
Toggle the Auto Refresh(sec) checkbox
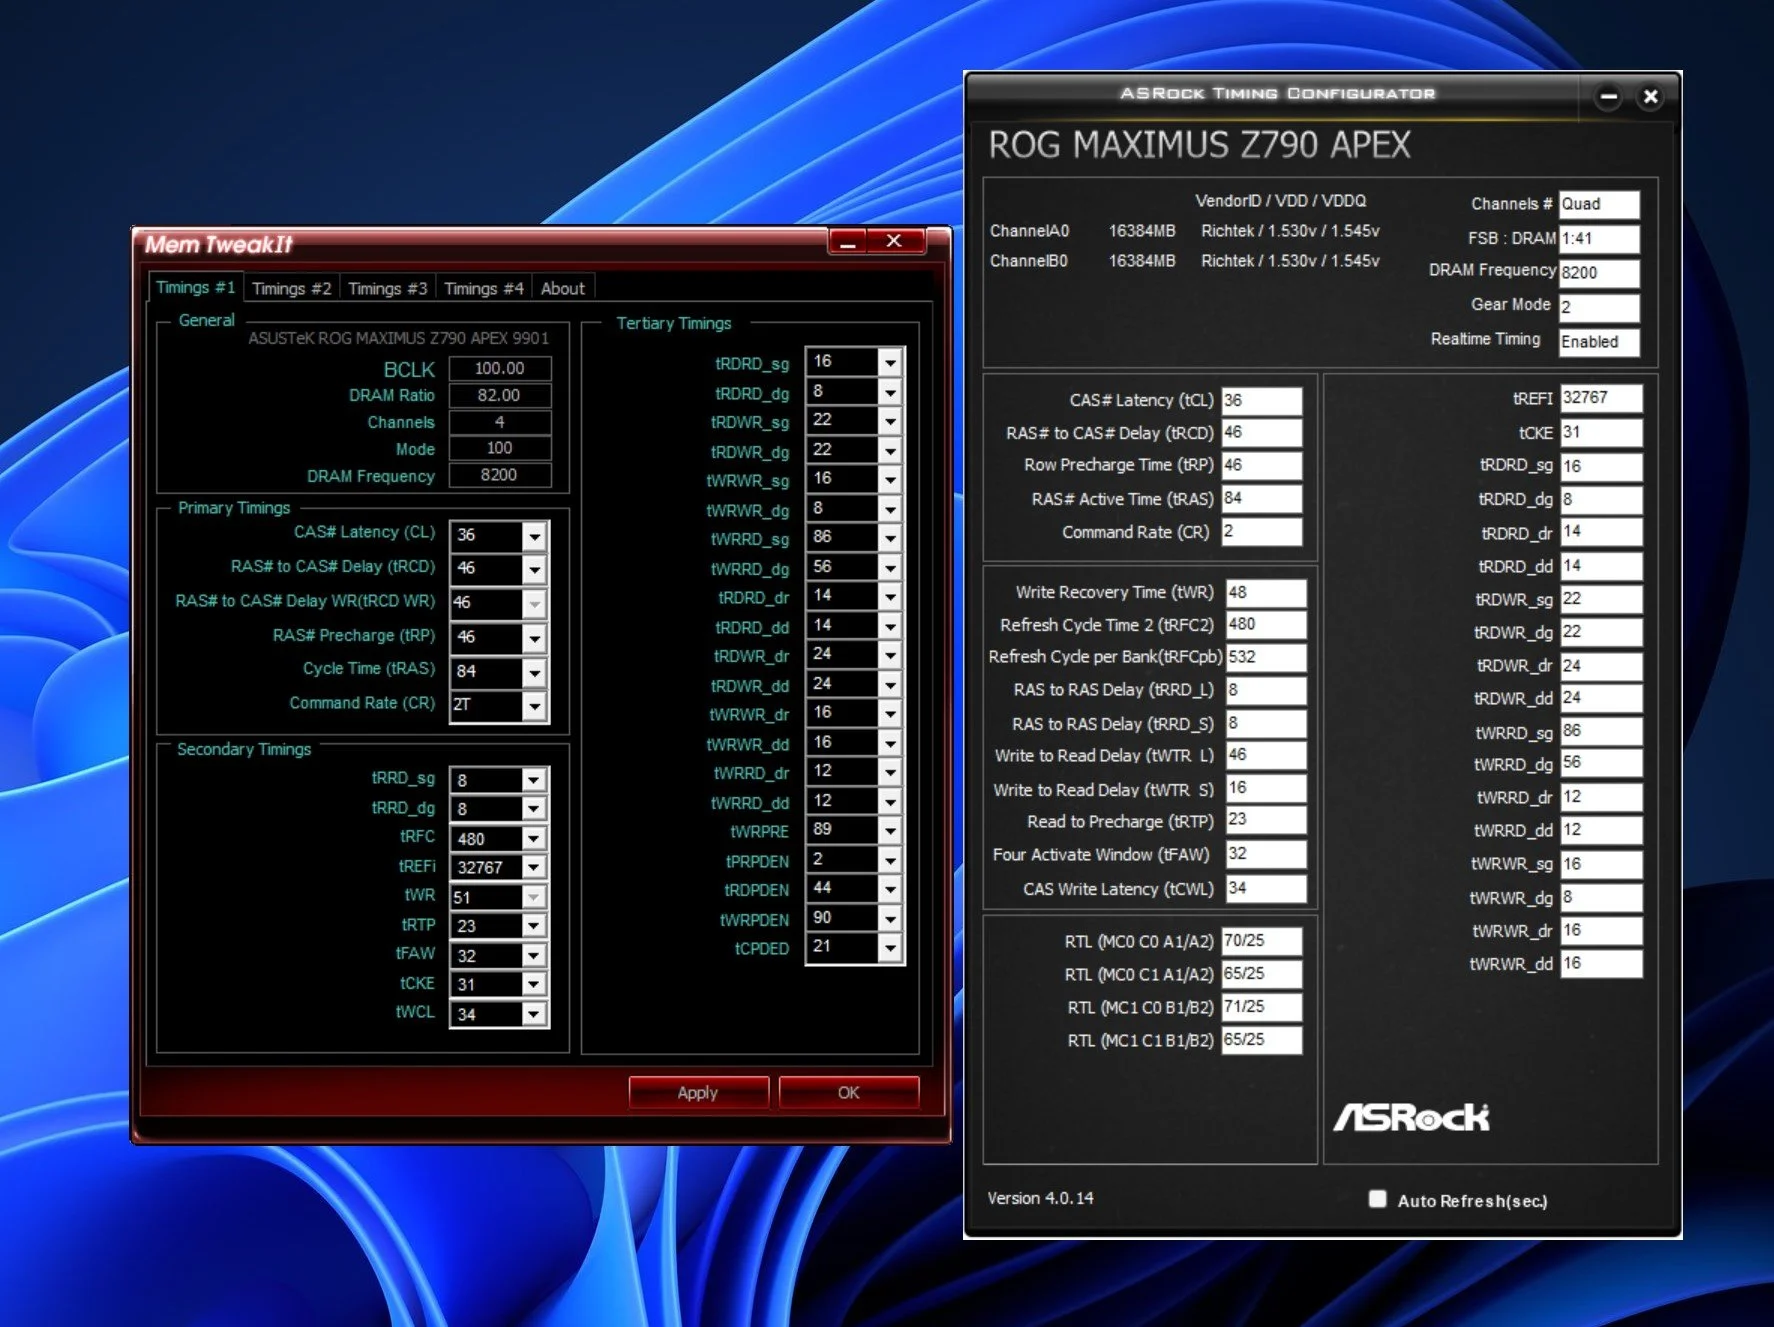click(x=1378, y=1199)
